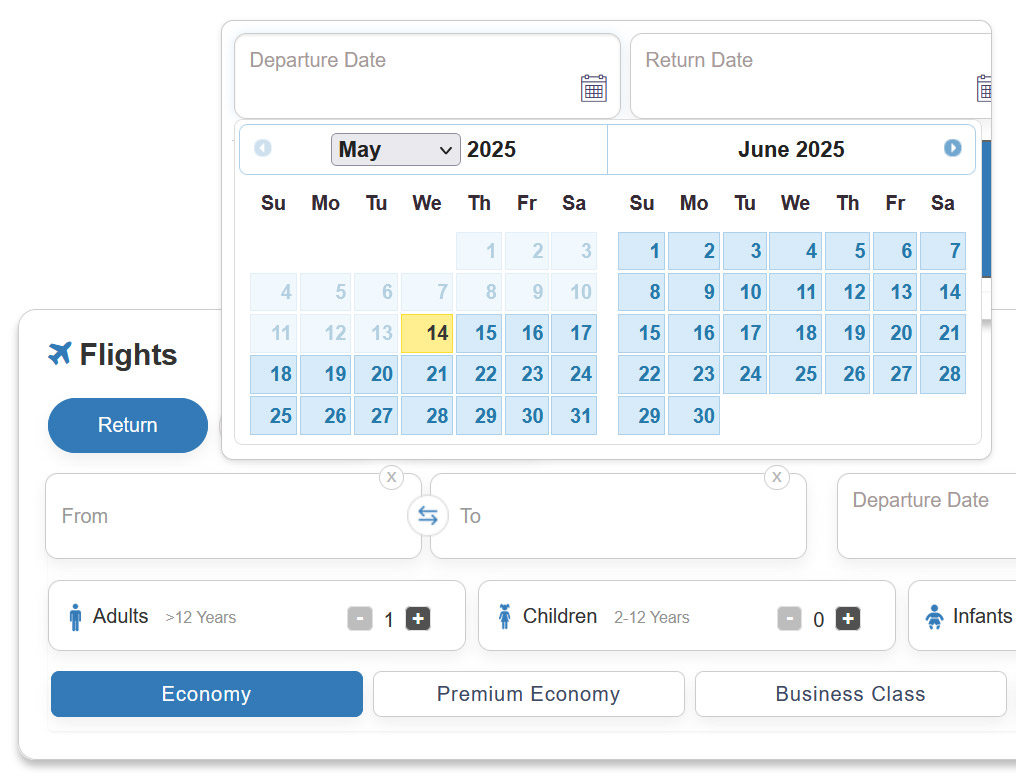Increase Adults count with plus
Viewport: 1016px width, 784px height.
[x=418, y=618]
